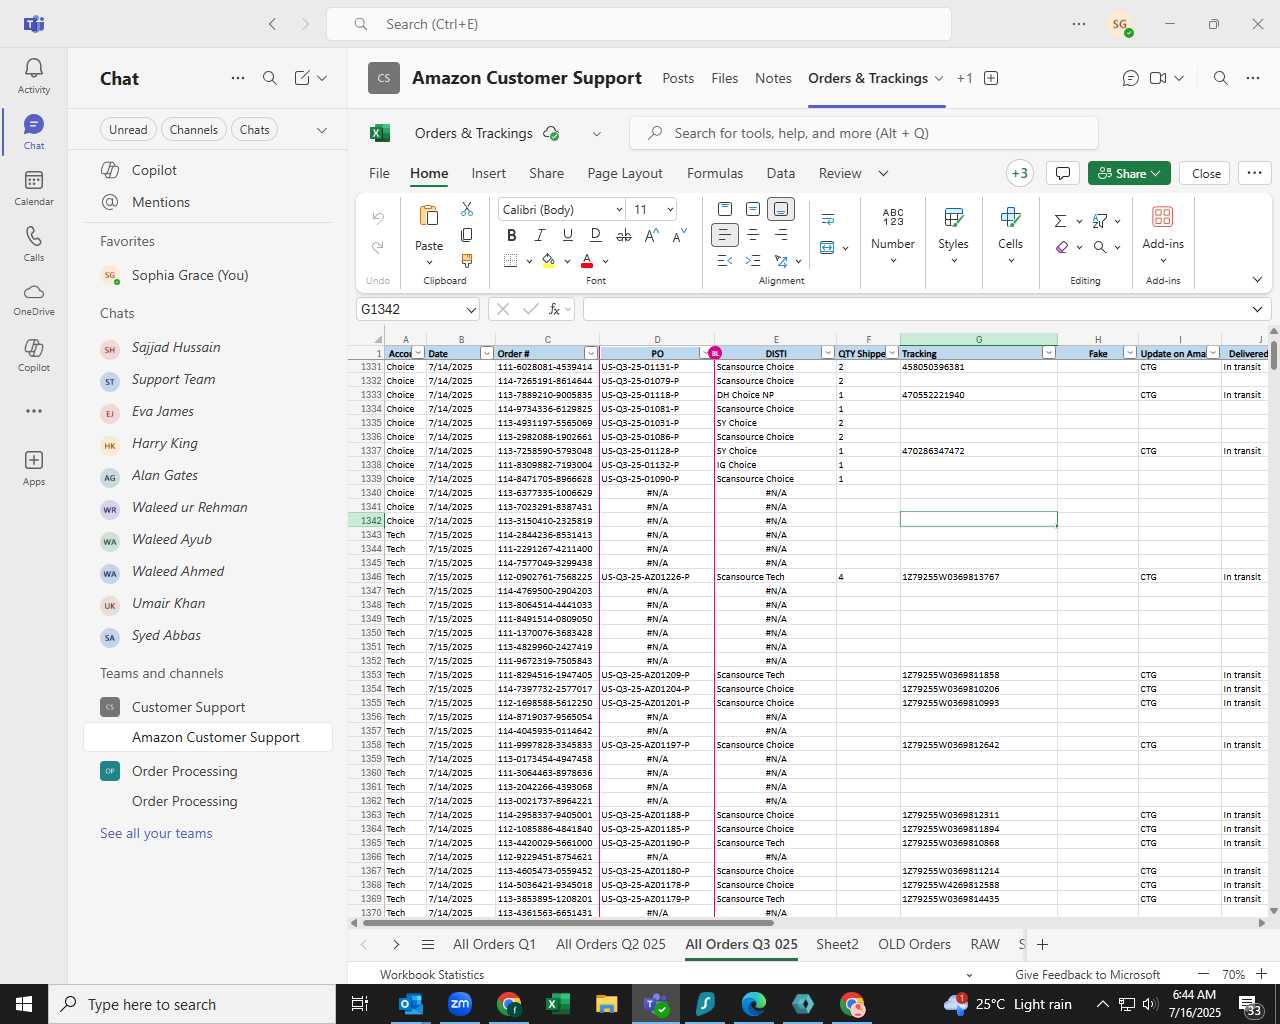Click the Wrap Text icon

[828, 219]
